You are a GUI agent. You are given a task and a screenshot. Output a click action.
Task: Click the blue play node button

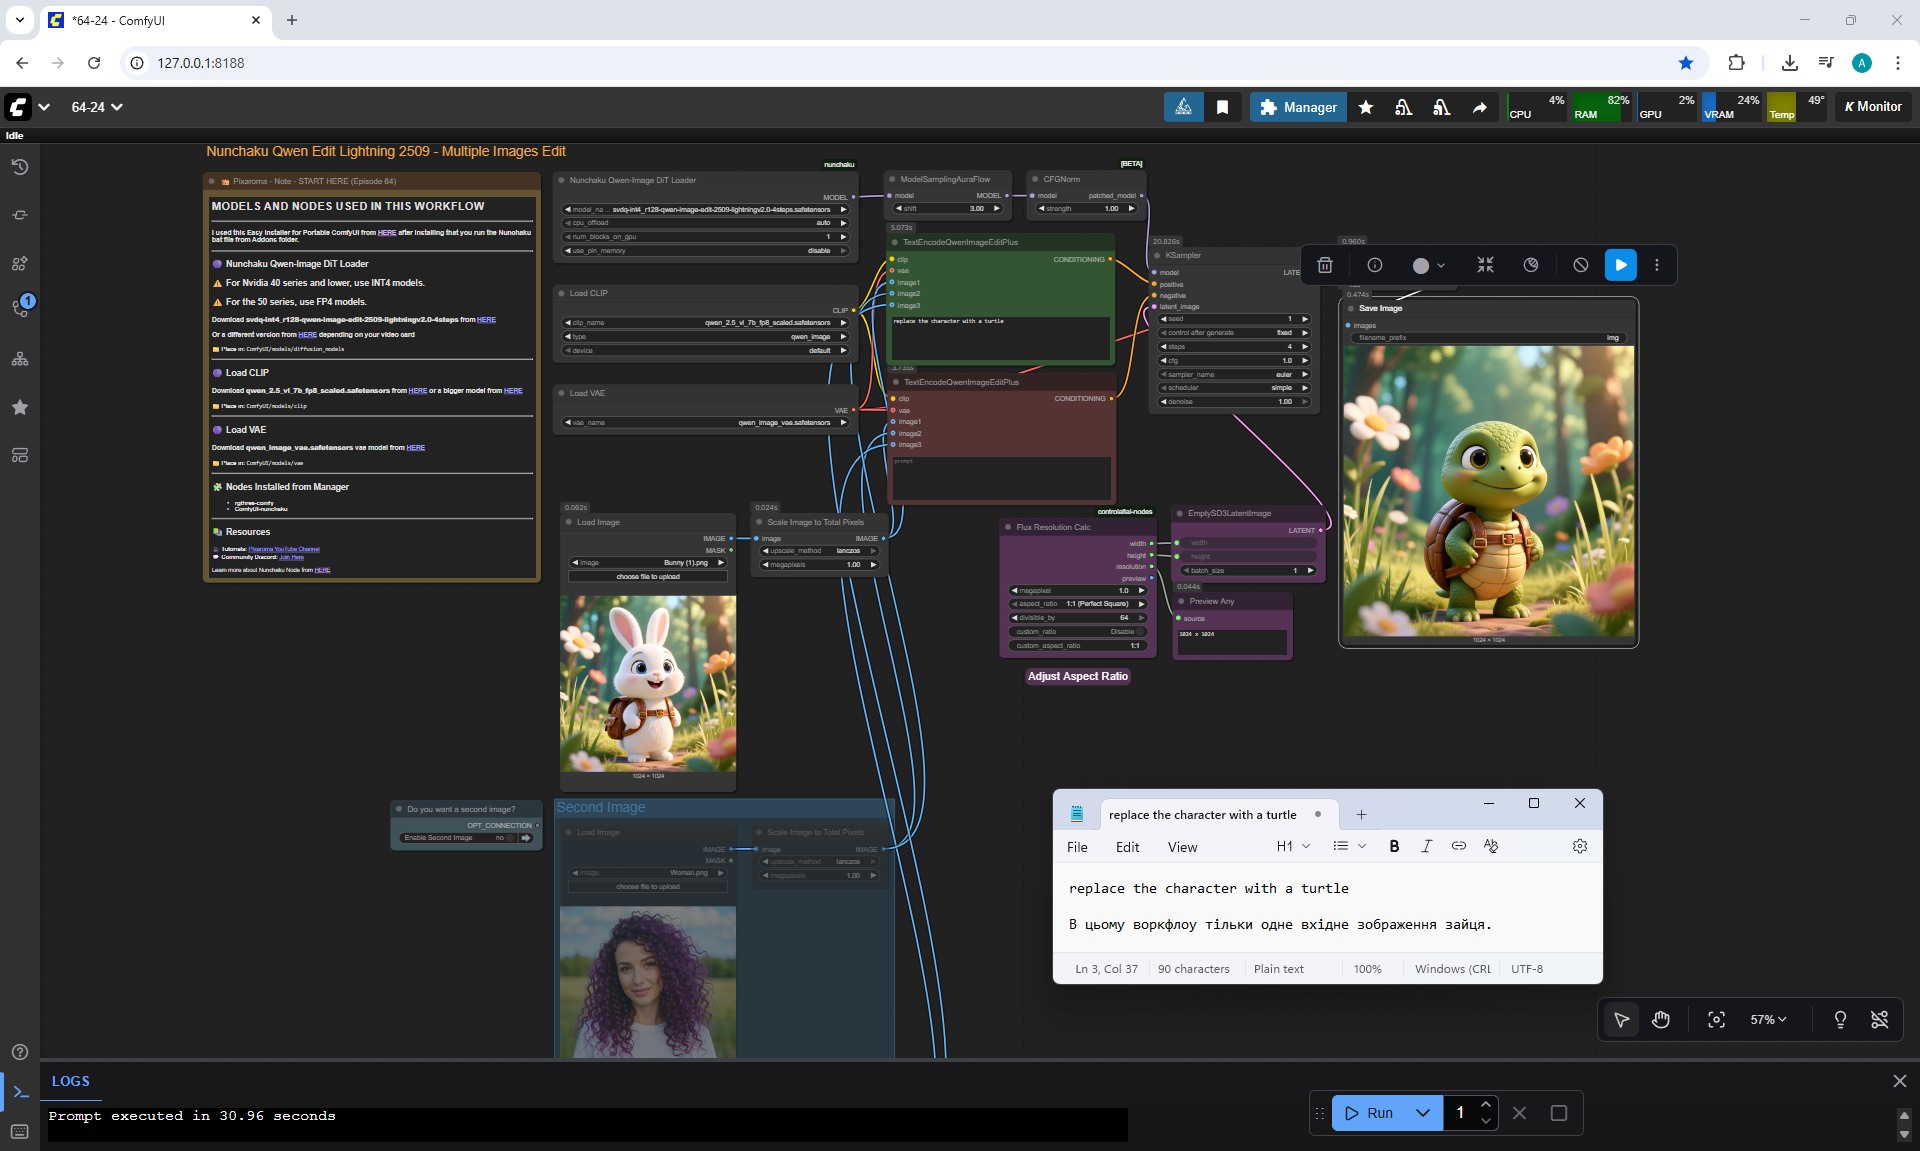pyautogui.click(x=1620, y=265)
